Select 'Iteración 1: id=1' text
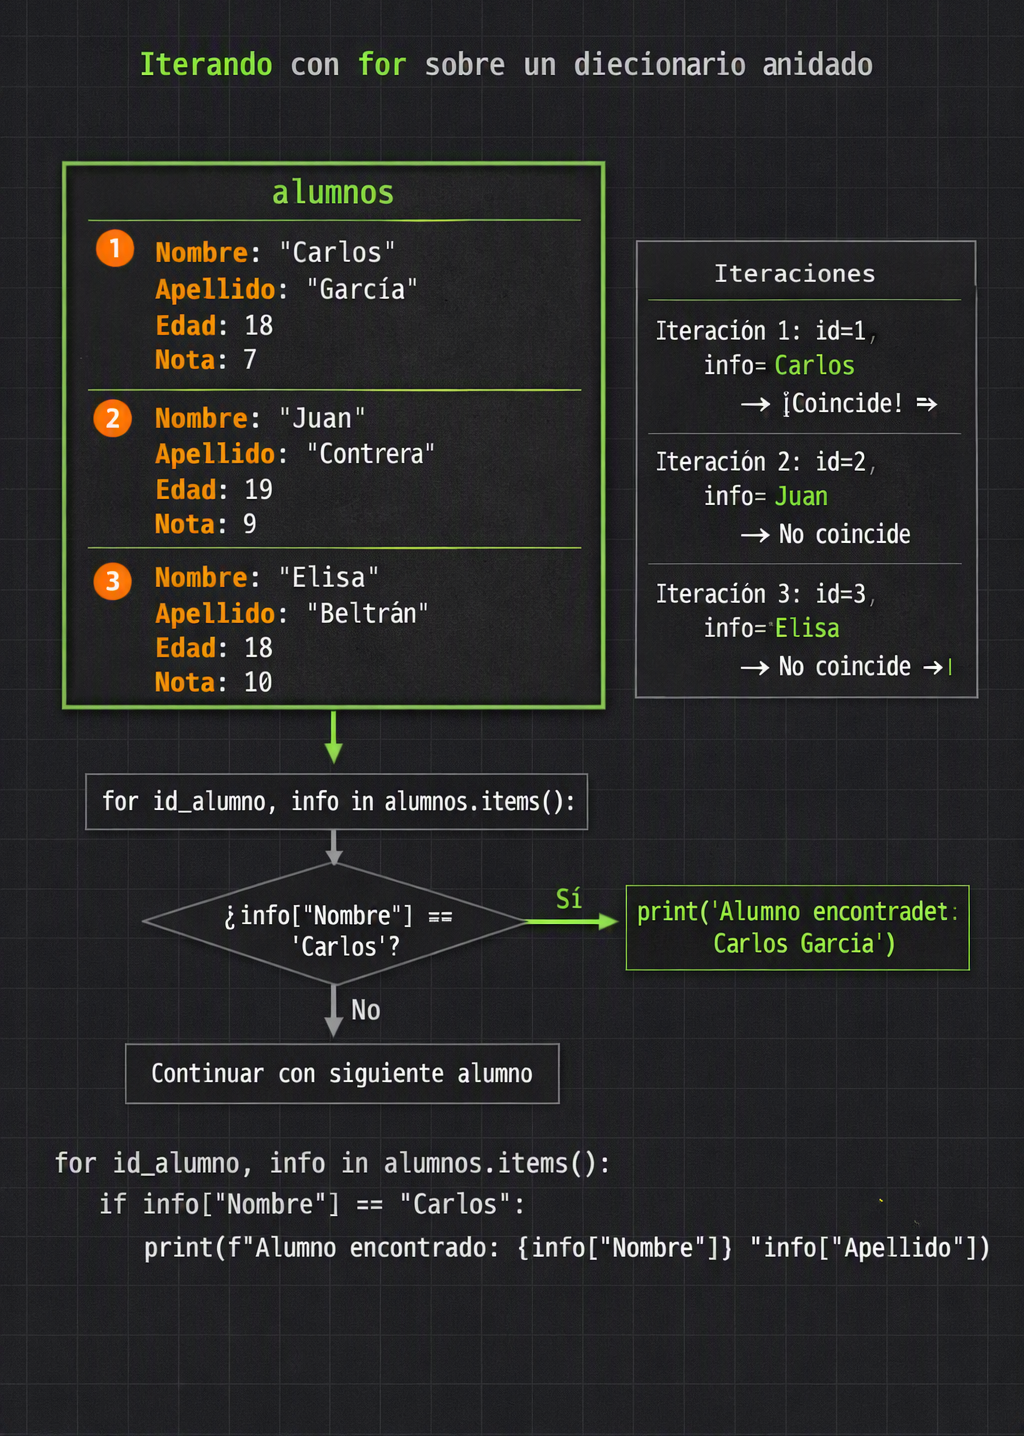Viewport: 1024px width, 1436px height. (x=761, y=331)
